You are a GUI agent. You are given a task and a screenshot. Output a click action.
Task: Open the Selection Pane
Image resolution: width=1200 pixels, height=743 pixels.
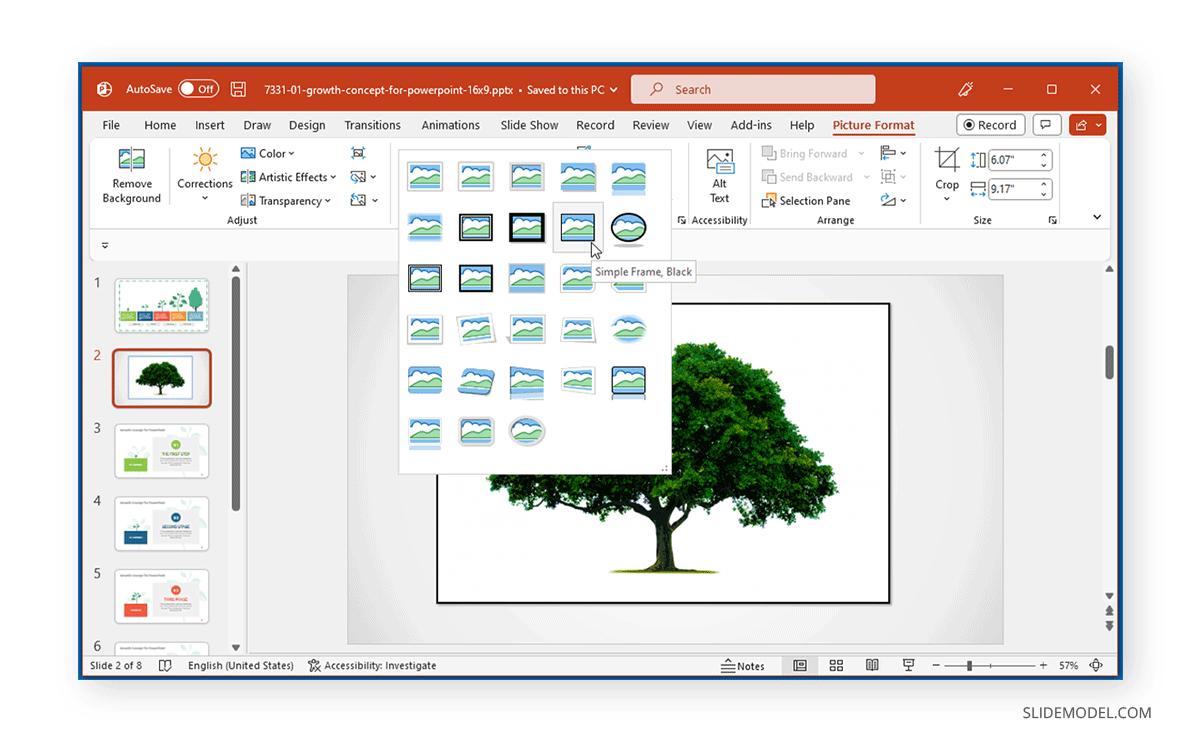(806, 200)
